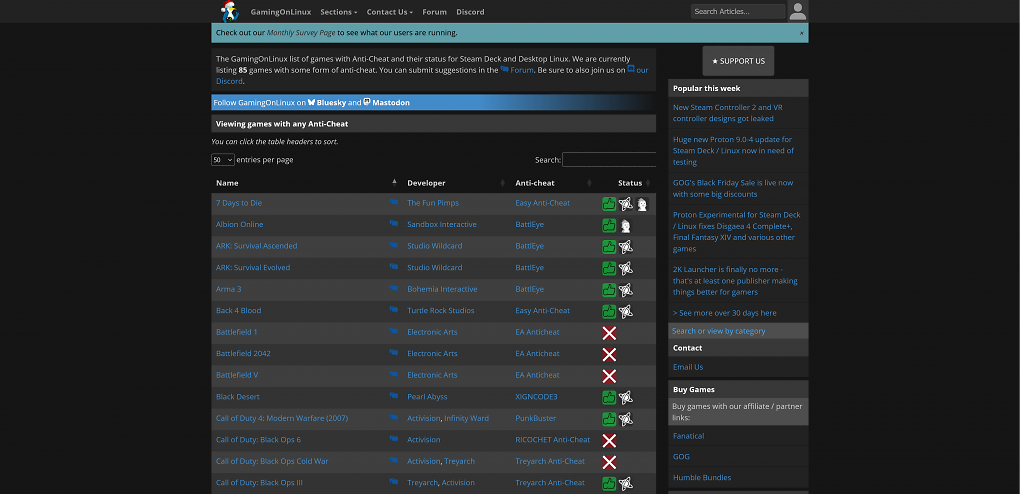Image resolution: width=1020 pixels, height=494 pixels.
Task: Open the RICOCHET Anti-Cheat link
Action: (x=552, y=439)
